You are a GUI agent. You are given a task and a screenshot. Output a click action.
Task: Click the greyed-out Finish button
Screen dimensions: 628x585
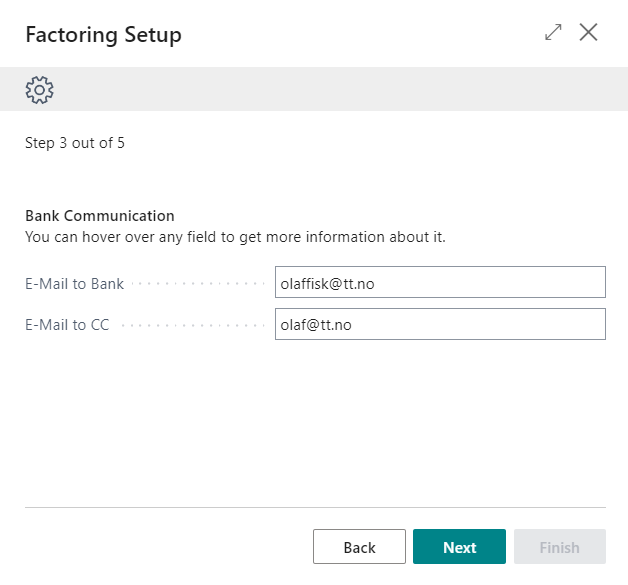click(559, 547)
